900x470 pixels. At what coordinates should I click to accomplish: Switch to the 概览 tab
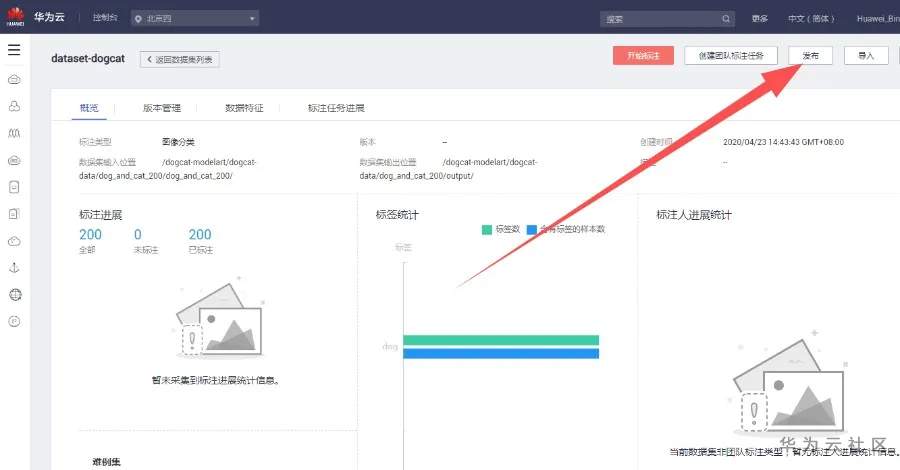(x=89, y=108)
